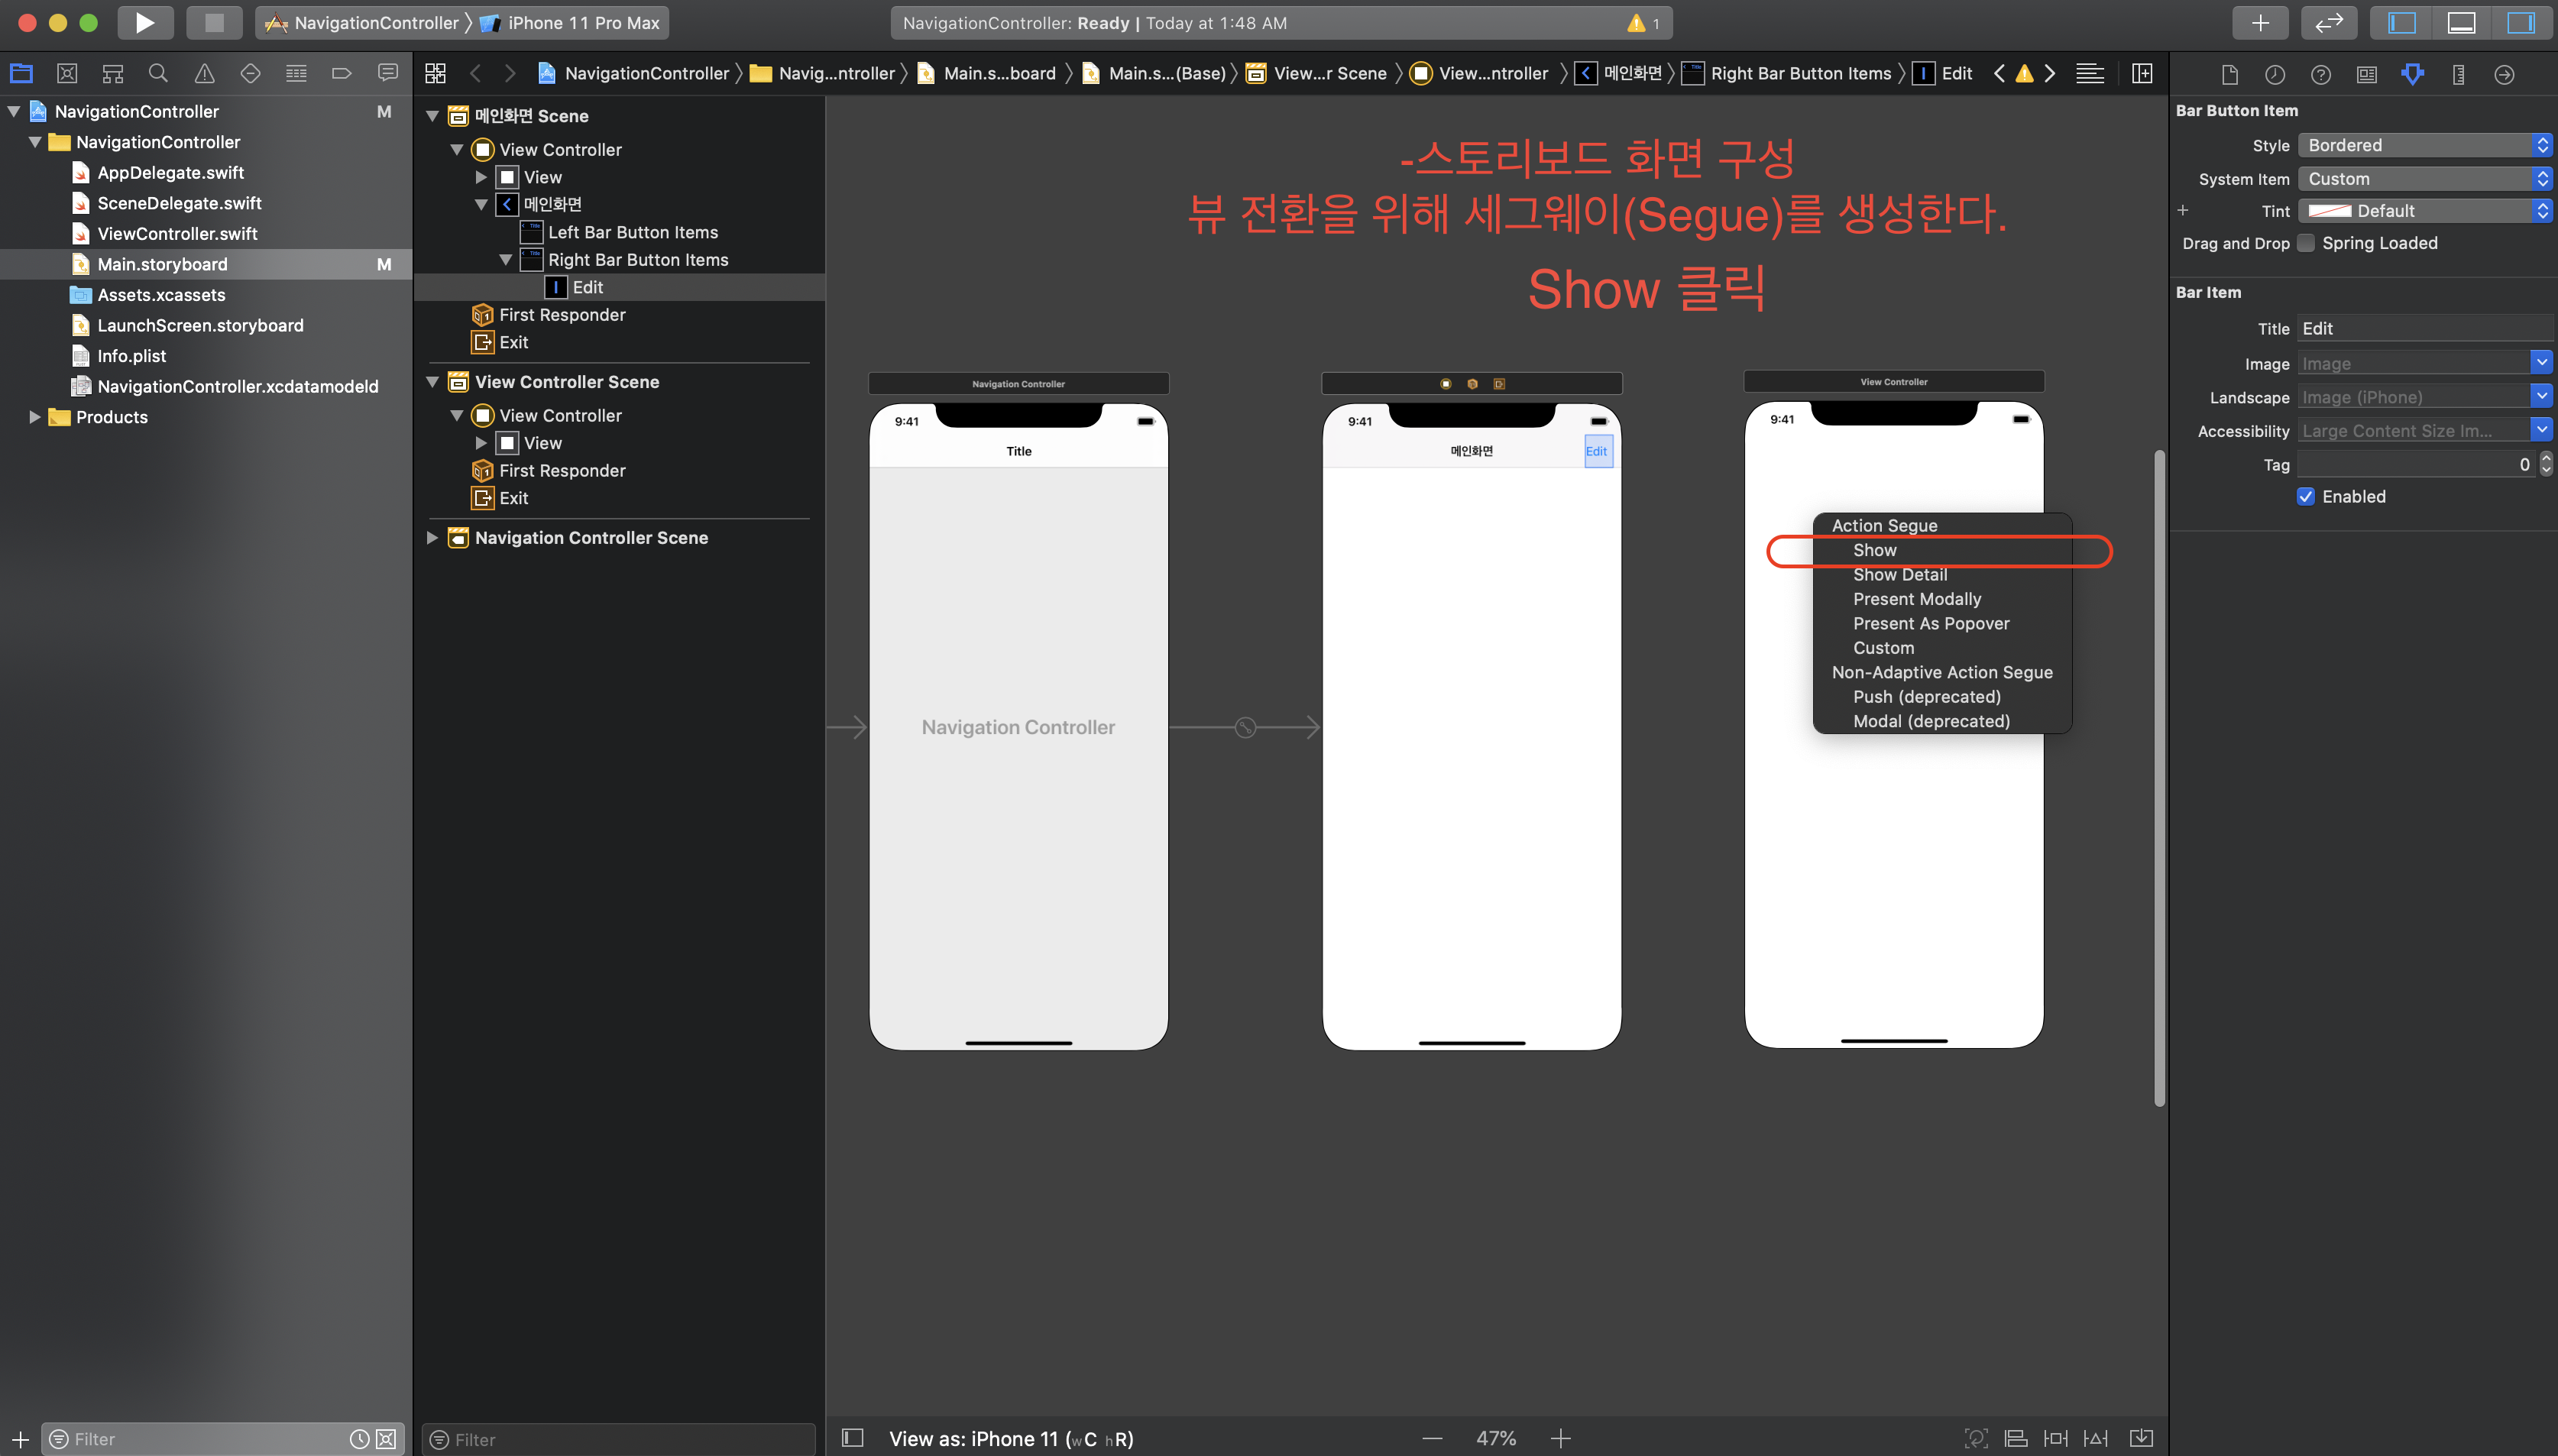
Task: Click the Run (play) button
Action: pyautogui.click(x=145, y=22)
